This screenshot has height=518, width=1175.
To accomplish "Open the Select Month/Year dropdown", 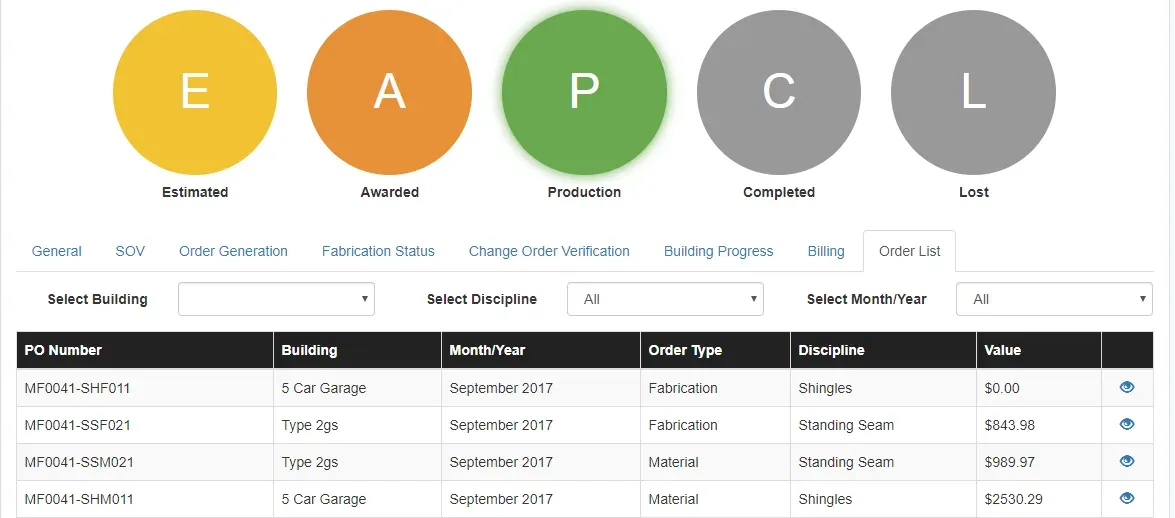I will coord(1054,299).
